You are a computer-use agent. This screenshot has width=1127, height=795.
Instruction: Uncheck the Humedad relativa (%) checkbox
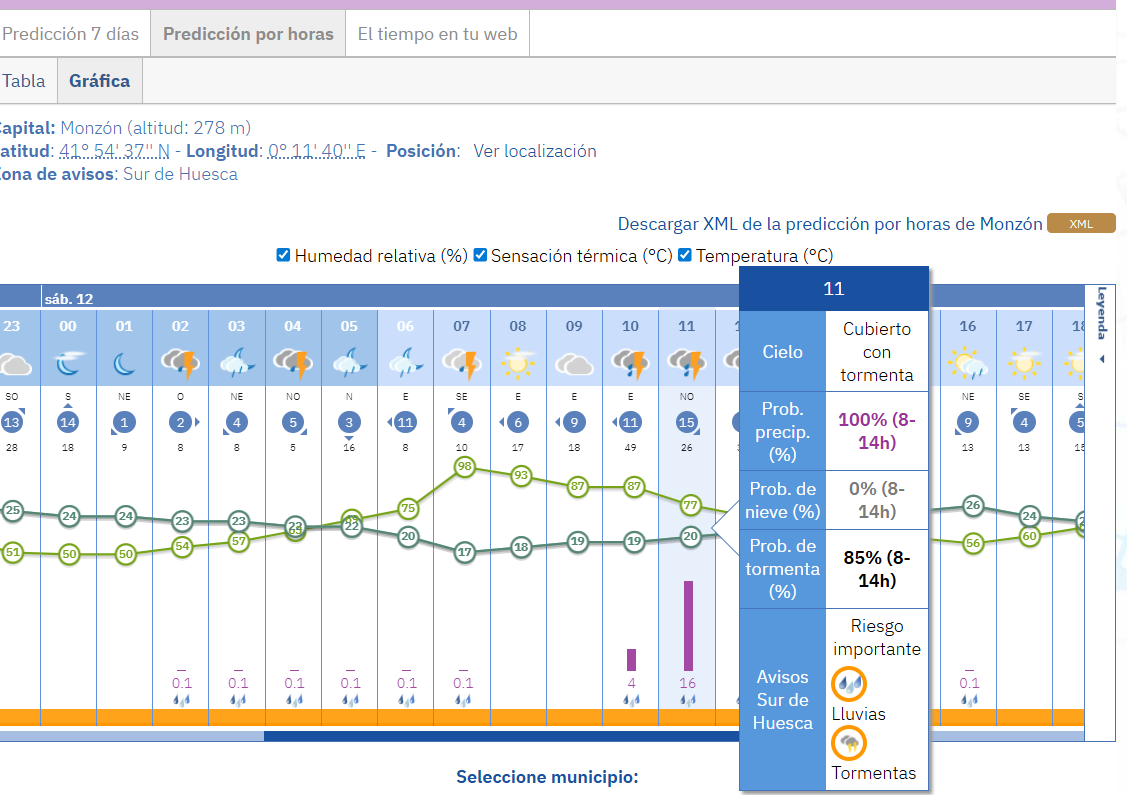point(283,255)
